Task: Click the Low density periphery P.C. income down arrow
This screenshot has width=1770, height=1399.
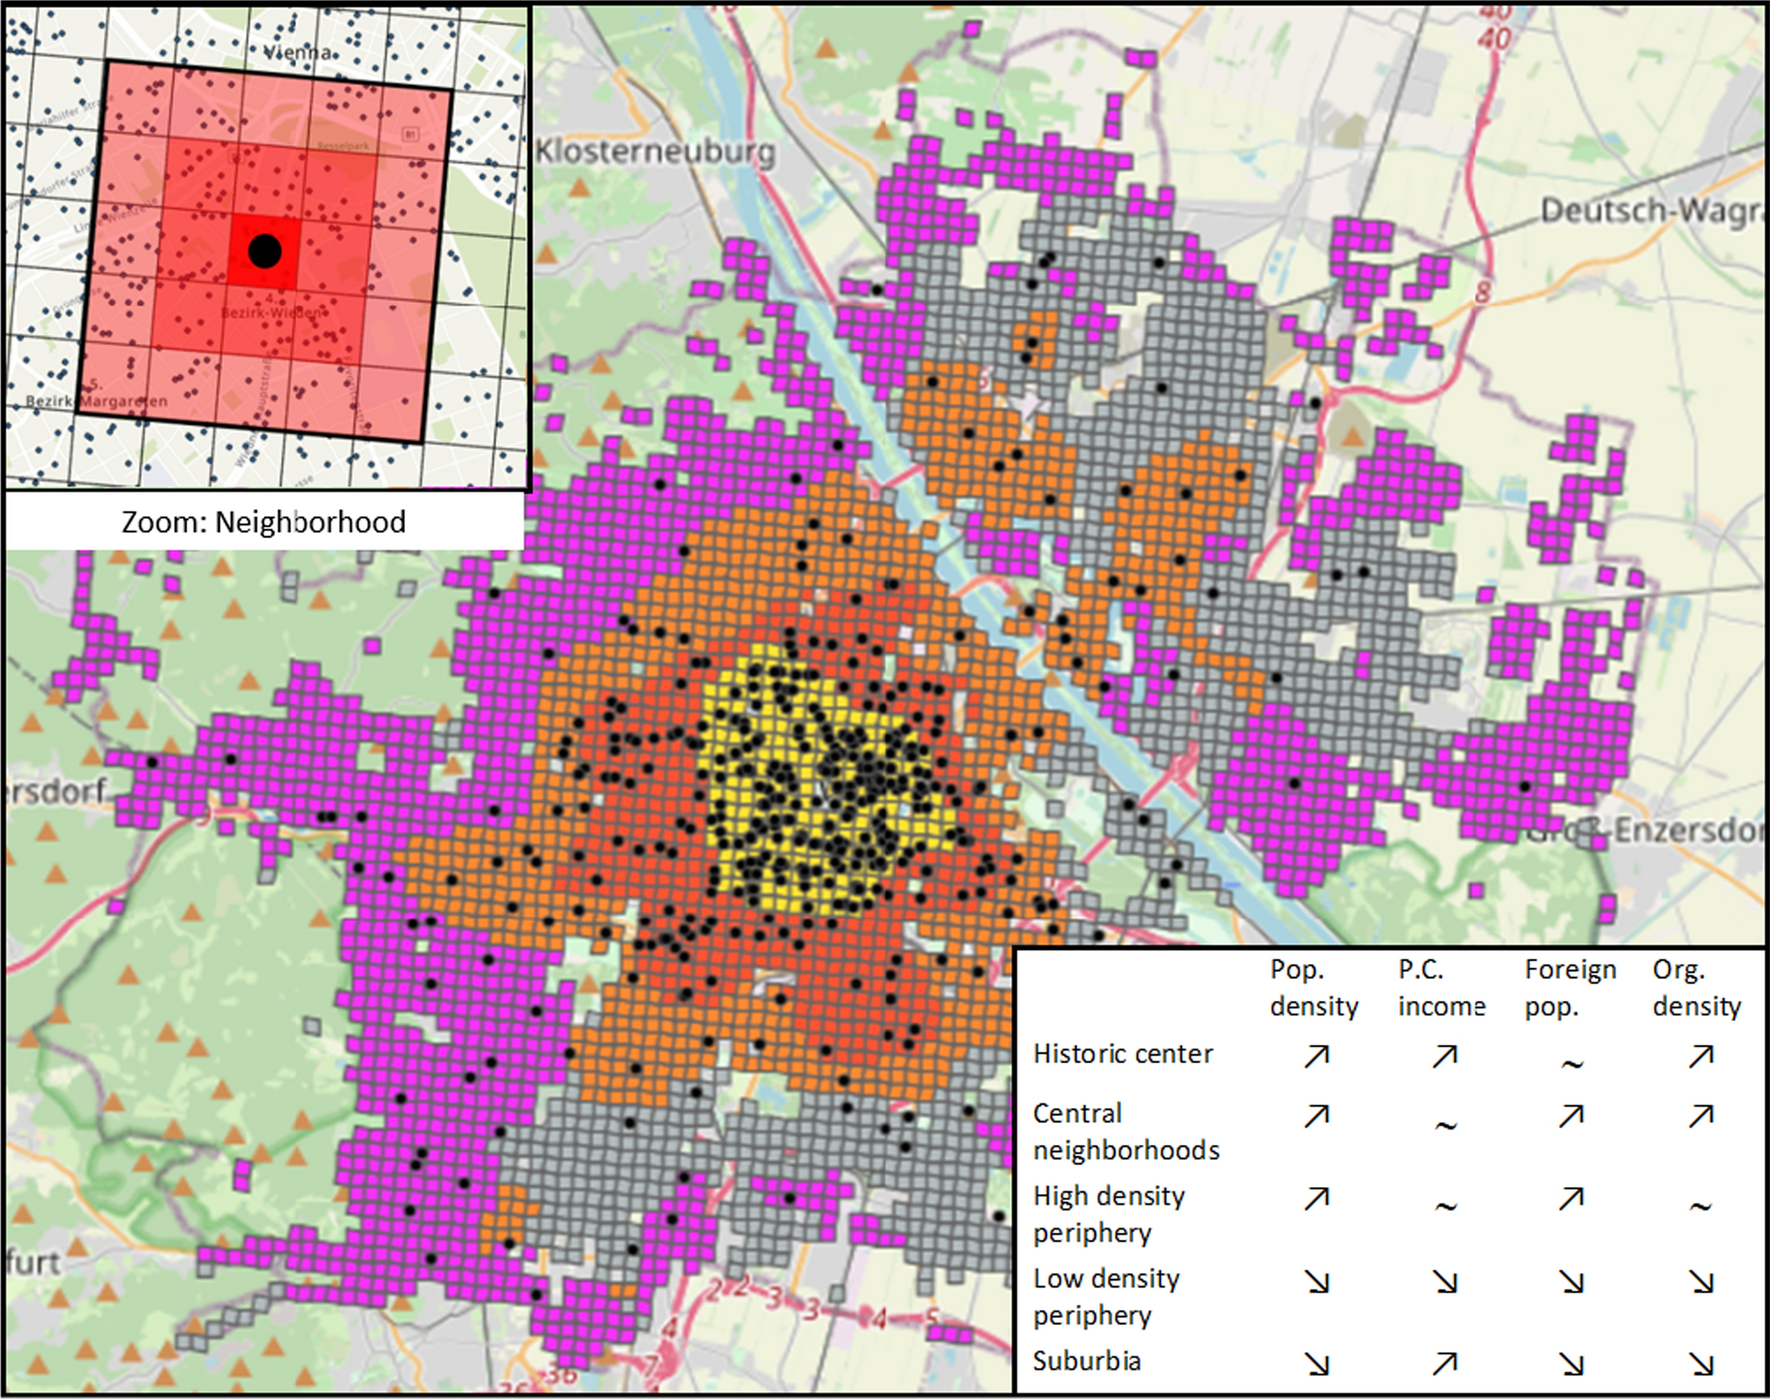Action: [1444, 1282]
